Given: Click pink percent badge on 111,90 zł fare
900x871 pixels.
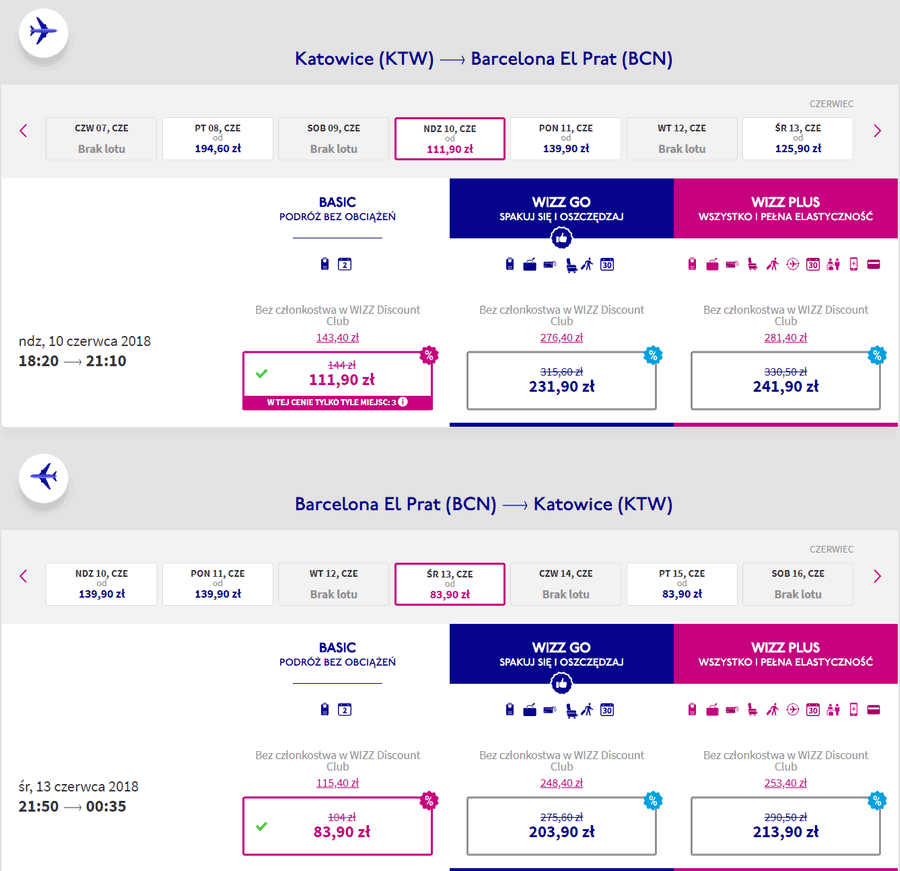Looking at the screenshot, I should [x=429, y=355].
